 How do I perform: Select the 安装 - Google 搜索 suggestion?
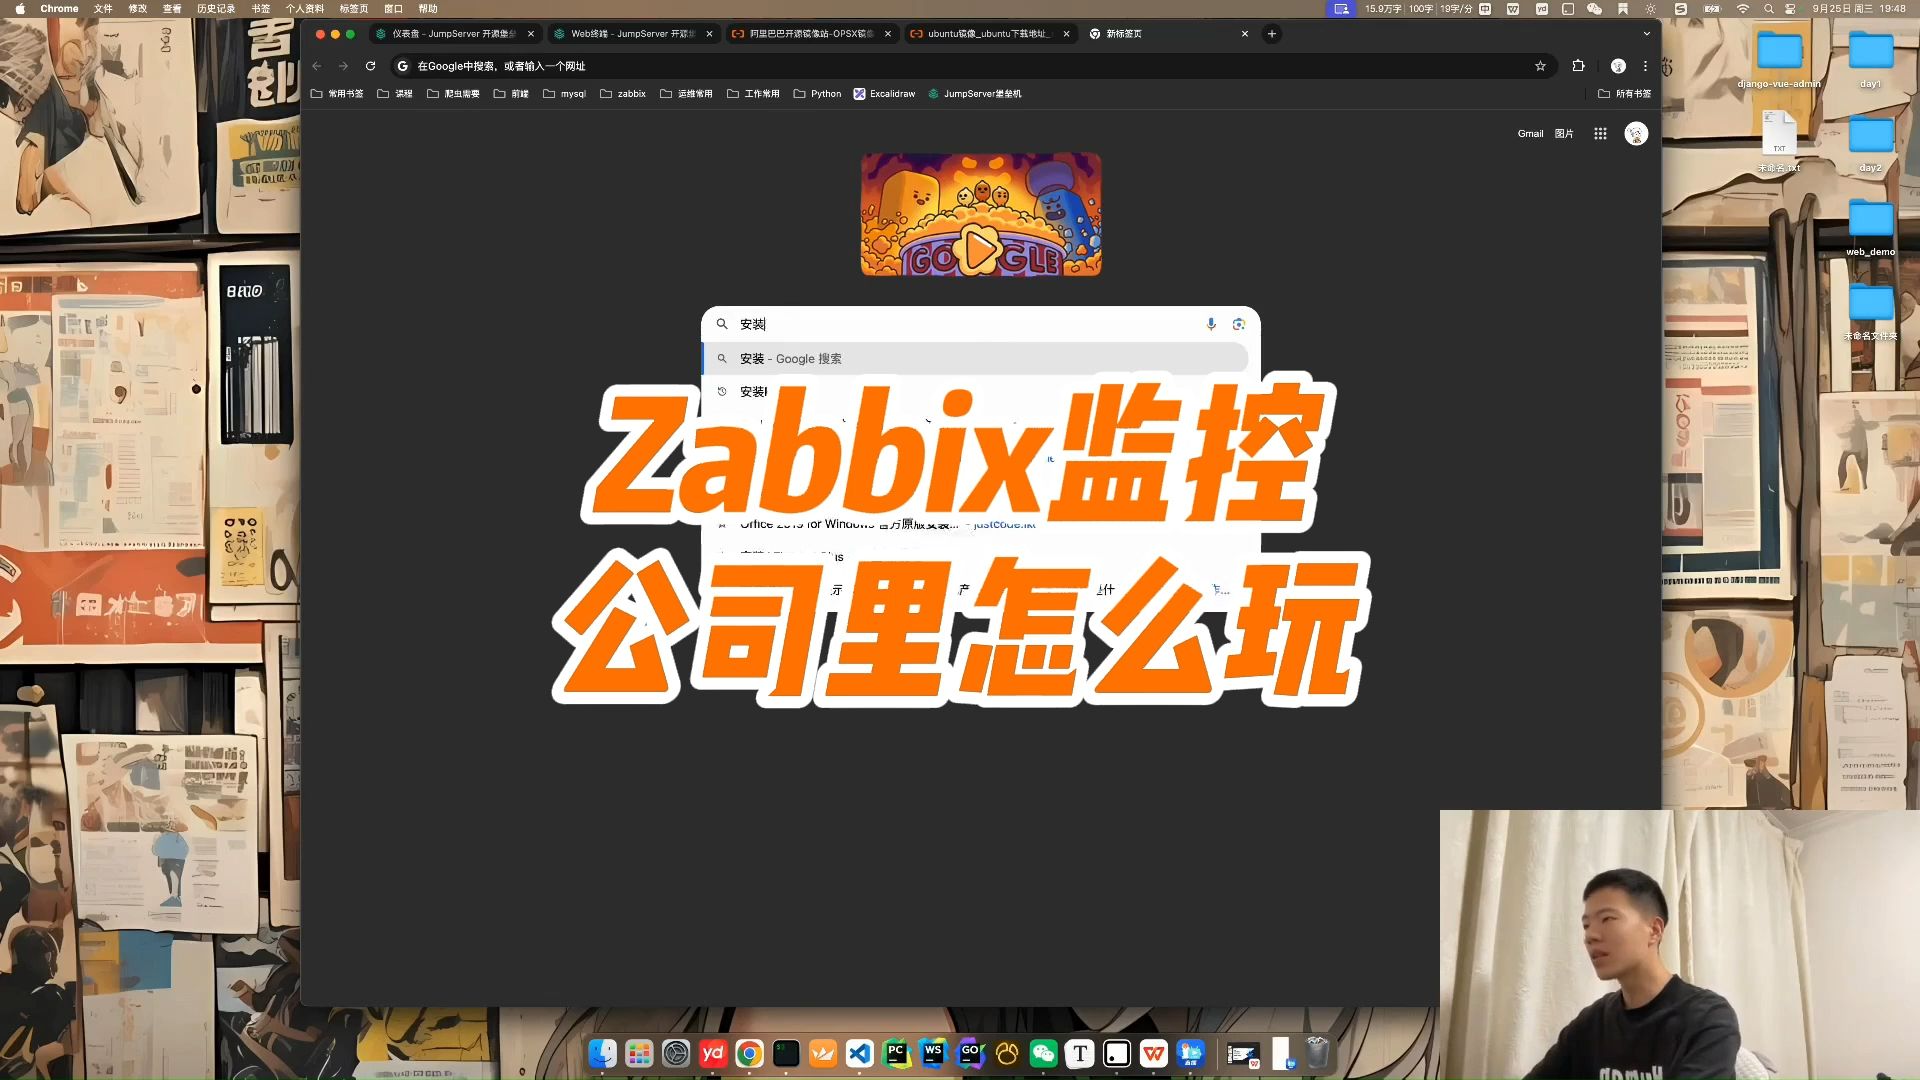(x=976, y=358)
